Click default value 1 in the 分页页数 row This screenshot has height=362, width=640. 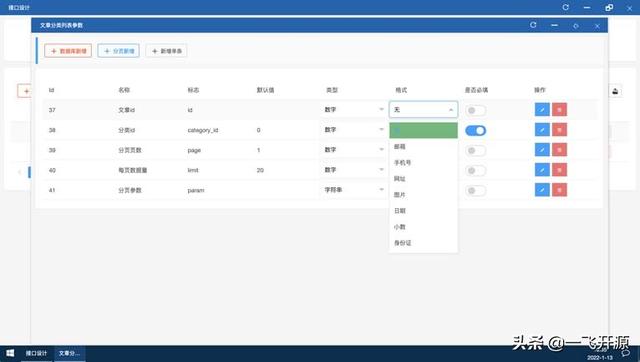258,150
